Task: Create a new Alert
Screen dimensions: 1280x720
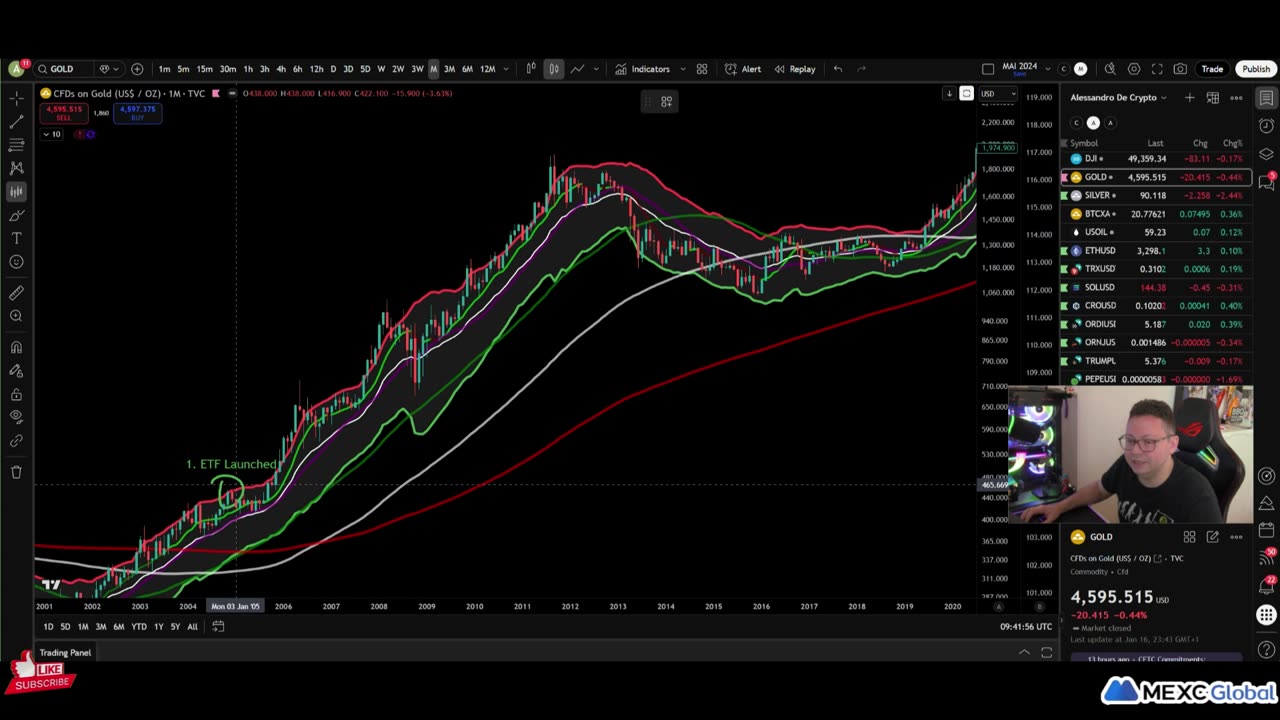Action: 742,69
